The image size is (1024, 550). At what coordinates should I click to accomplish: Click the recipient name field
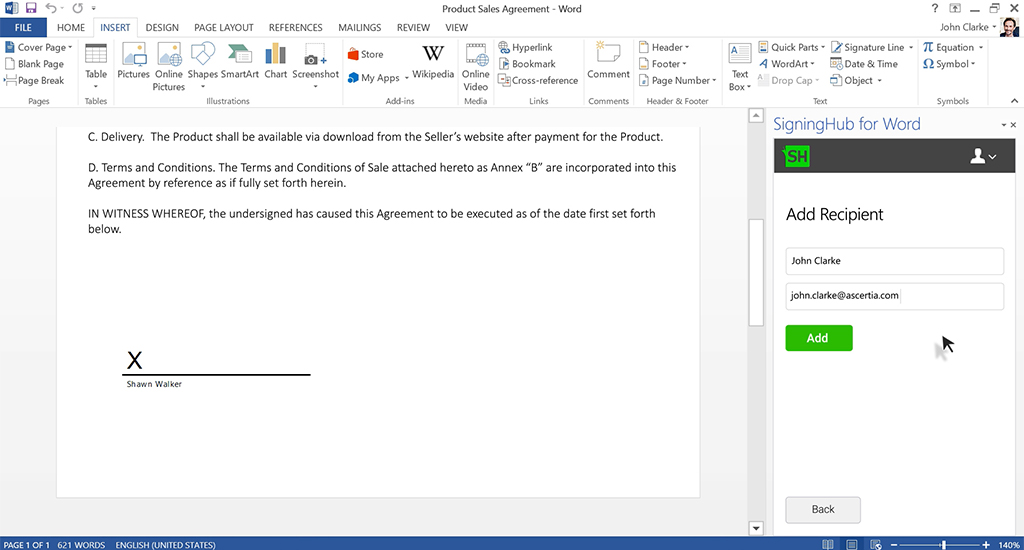pyautogui.click(x=894, y=261)
